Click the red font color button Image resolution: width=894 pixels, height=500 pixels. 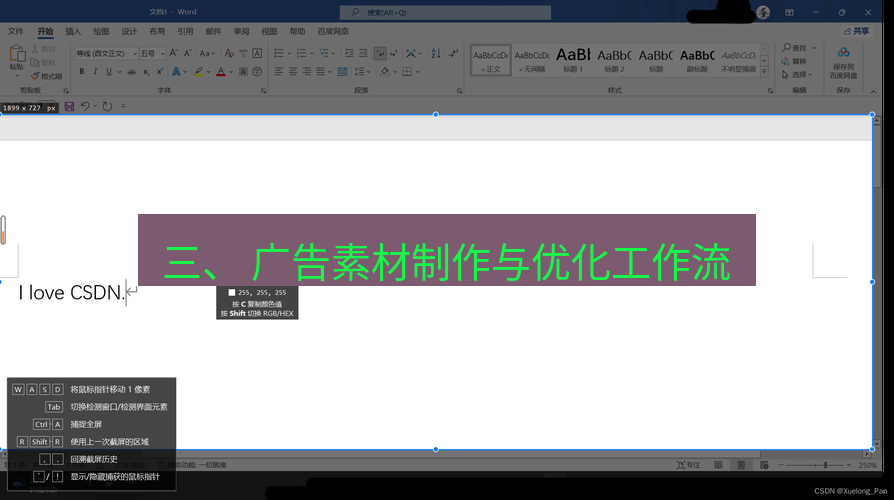pyautogui.click(x=221, y=71)
